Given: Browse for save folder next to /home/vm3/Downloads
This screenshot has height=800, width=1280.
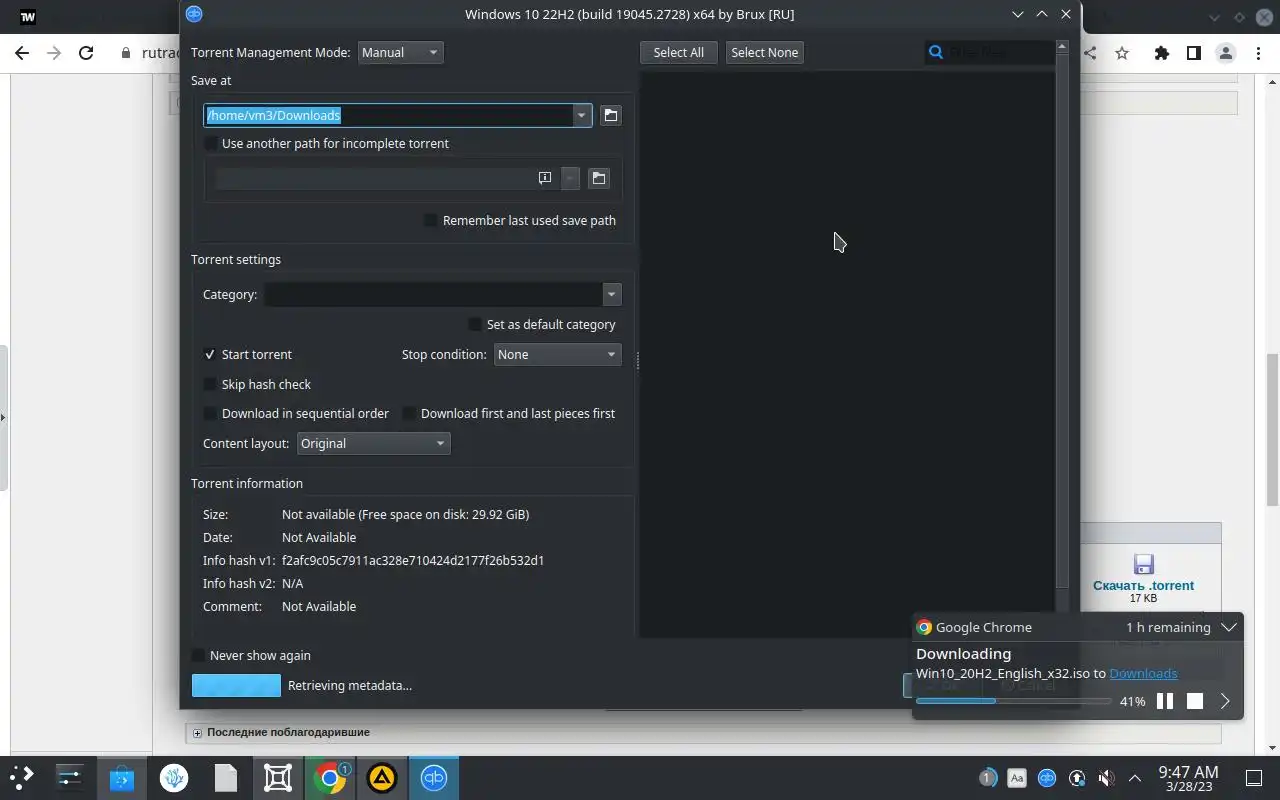Looking at the screenshot, I should coord(610,115).
